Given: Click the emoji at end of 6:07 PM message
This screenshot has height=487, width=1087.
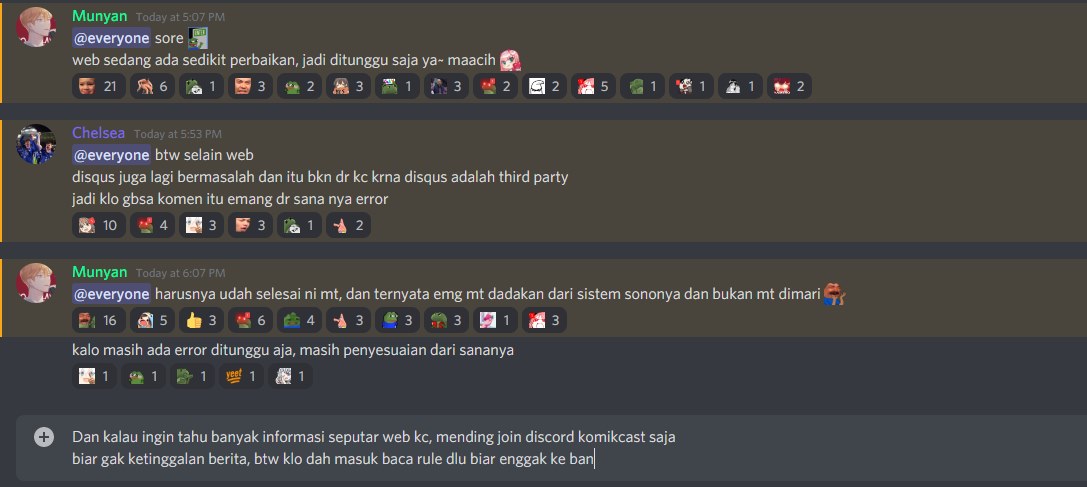Looking at the screenshot, I should click(834, 295).
